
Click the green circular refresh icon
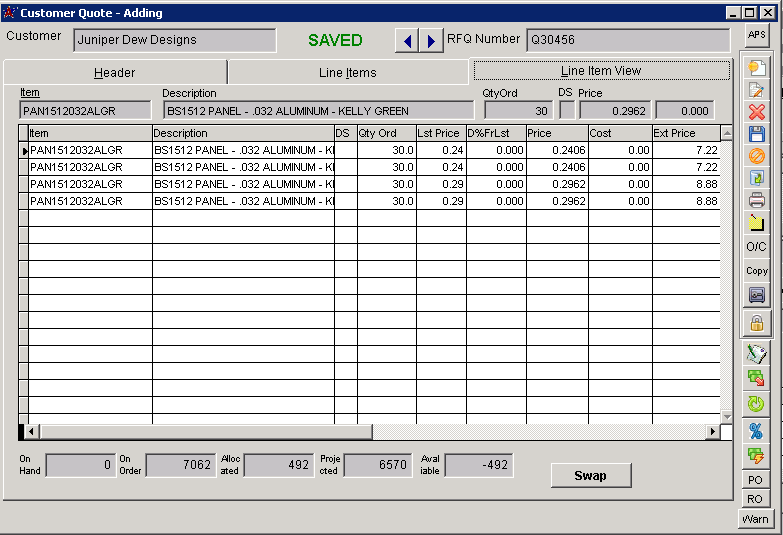[x=756, y=404]
